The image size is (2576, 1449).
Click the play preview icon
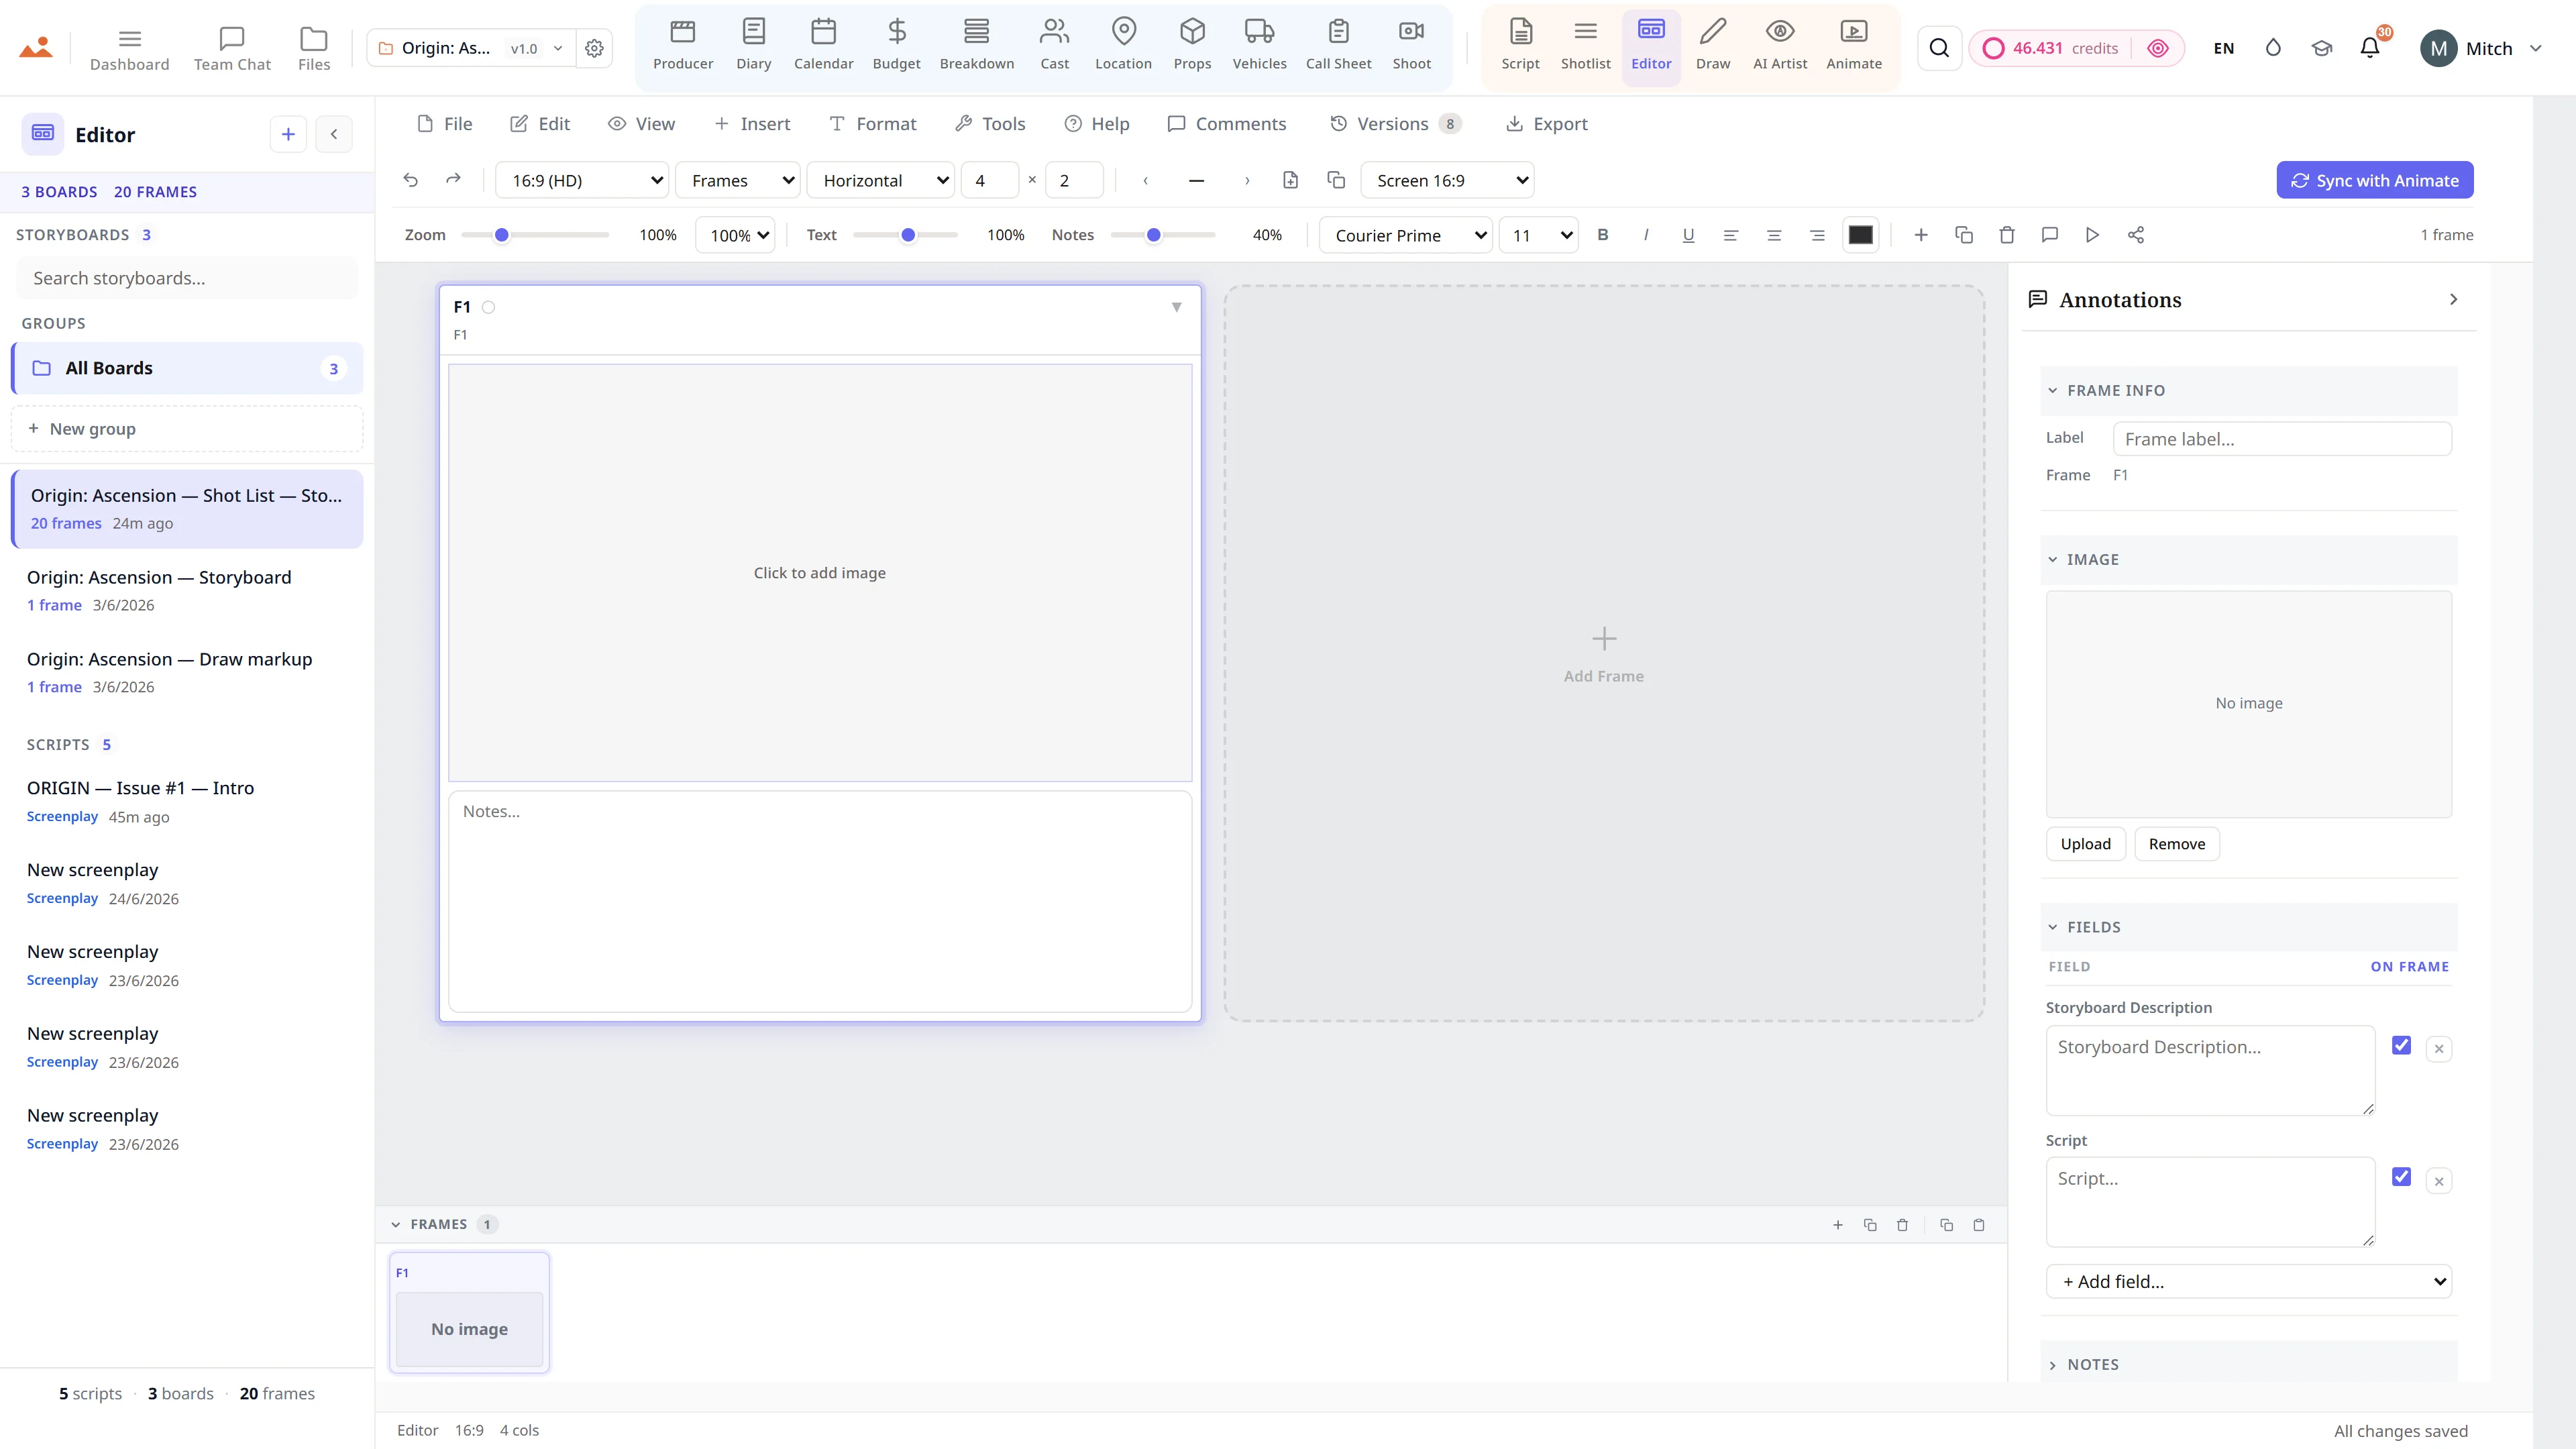[x=2092, y=235]
